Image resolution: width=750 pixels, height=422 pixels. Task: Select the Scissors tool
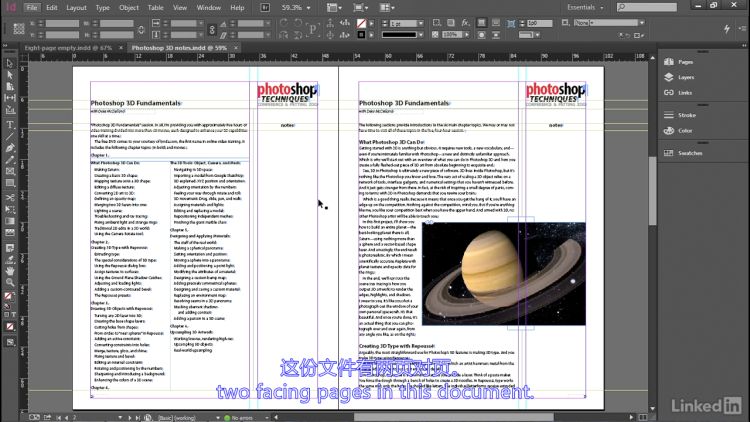[10, 198]
